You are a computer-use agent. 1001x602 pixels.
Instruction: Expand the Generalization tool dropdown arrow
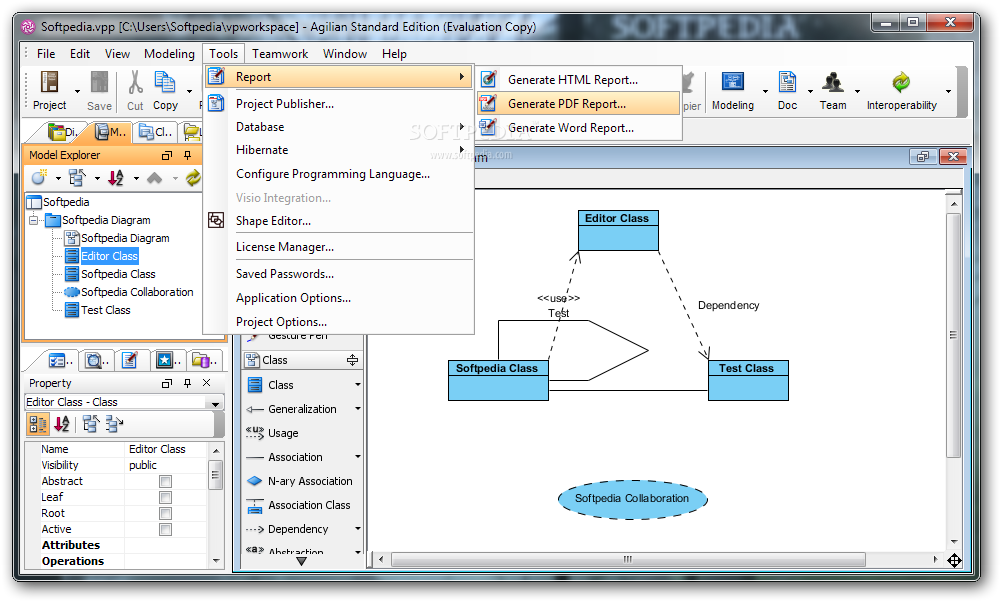click(x=358, y=409)
